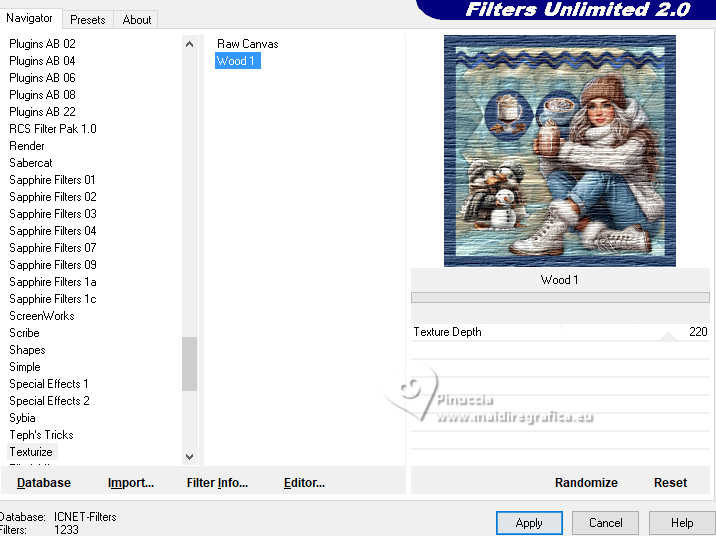Image resolution: width=716 pixels, height=536 pixels.
Task: Select Sapphire Filters 1a category
Action: pos(53,282)
